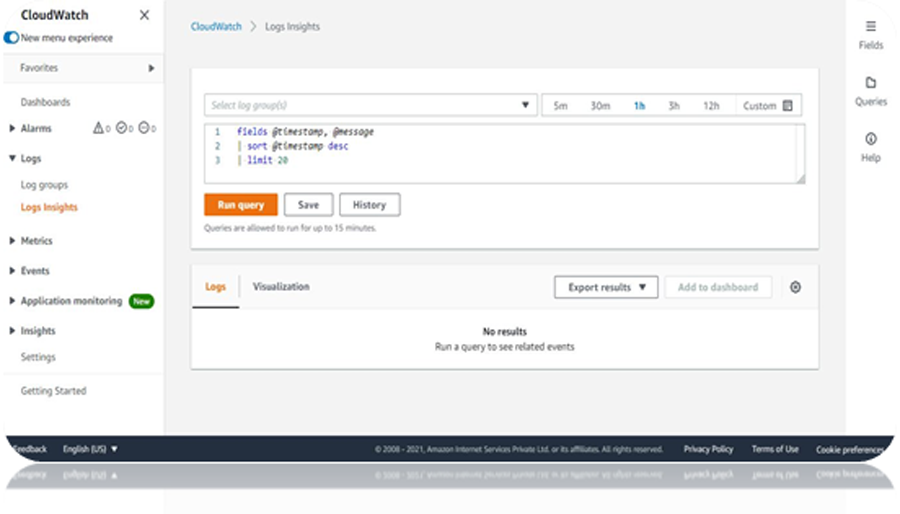Click the OK checkmark alarm icon
Viewport: 900px width, 514px height.
click(x=121, y=128)
